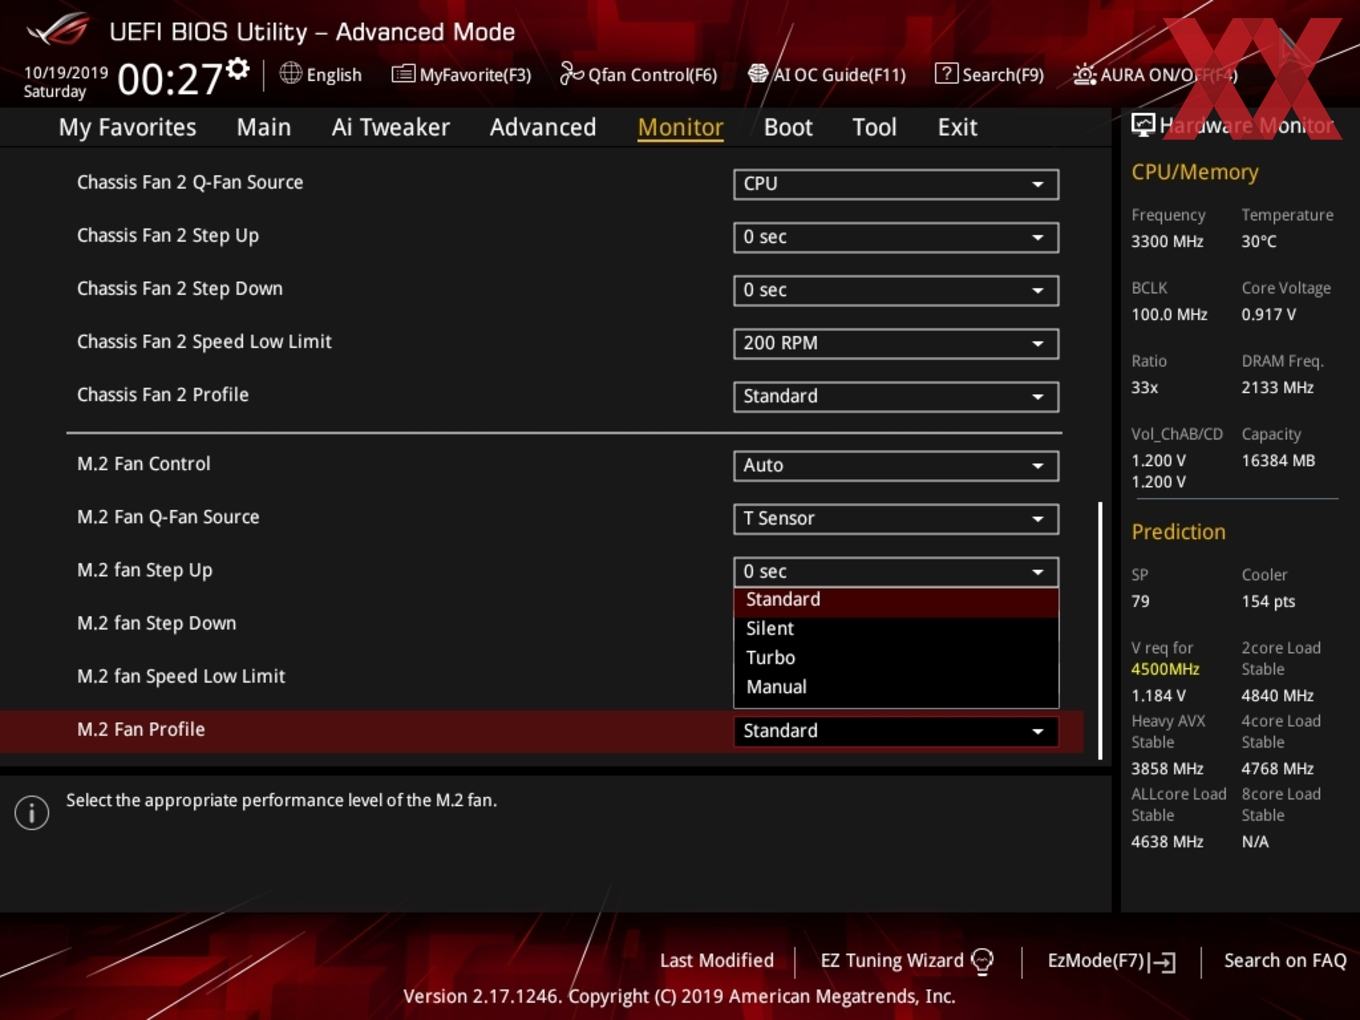Open M.2 Fan Control dropdown
Viewport: 1360px width, 1020px height.
pyautogui.click(x=896, y=465)
